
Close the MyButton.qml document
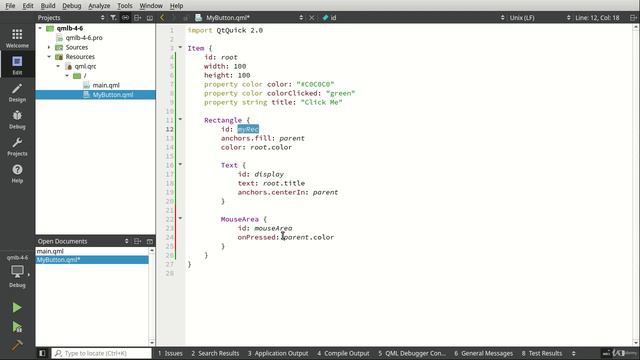pyautogui.click(x=311, y=18)
